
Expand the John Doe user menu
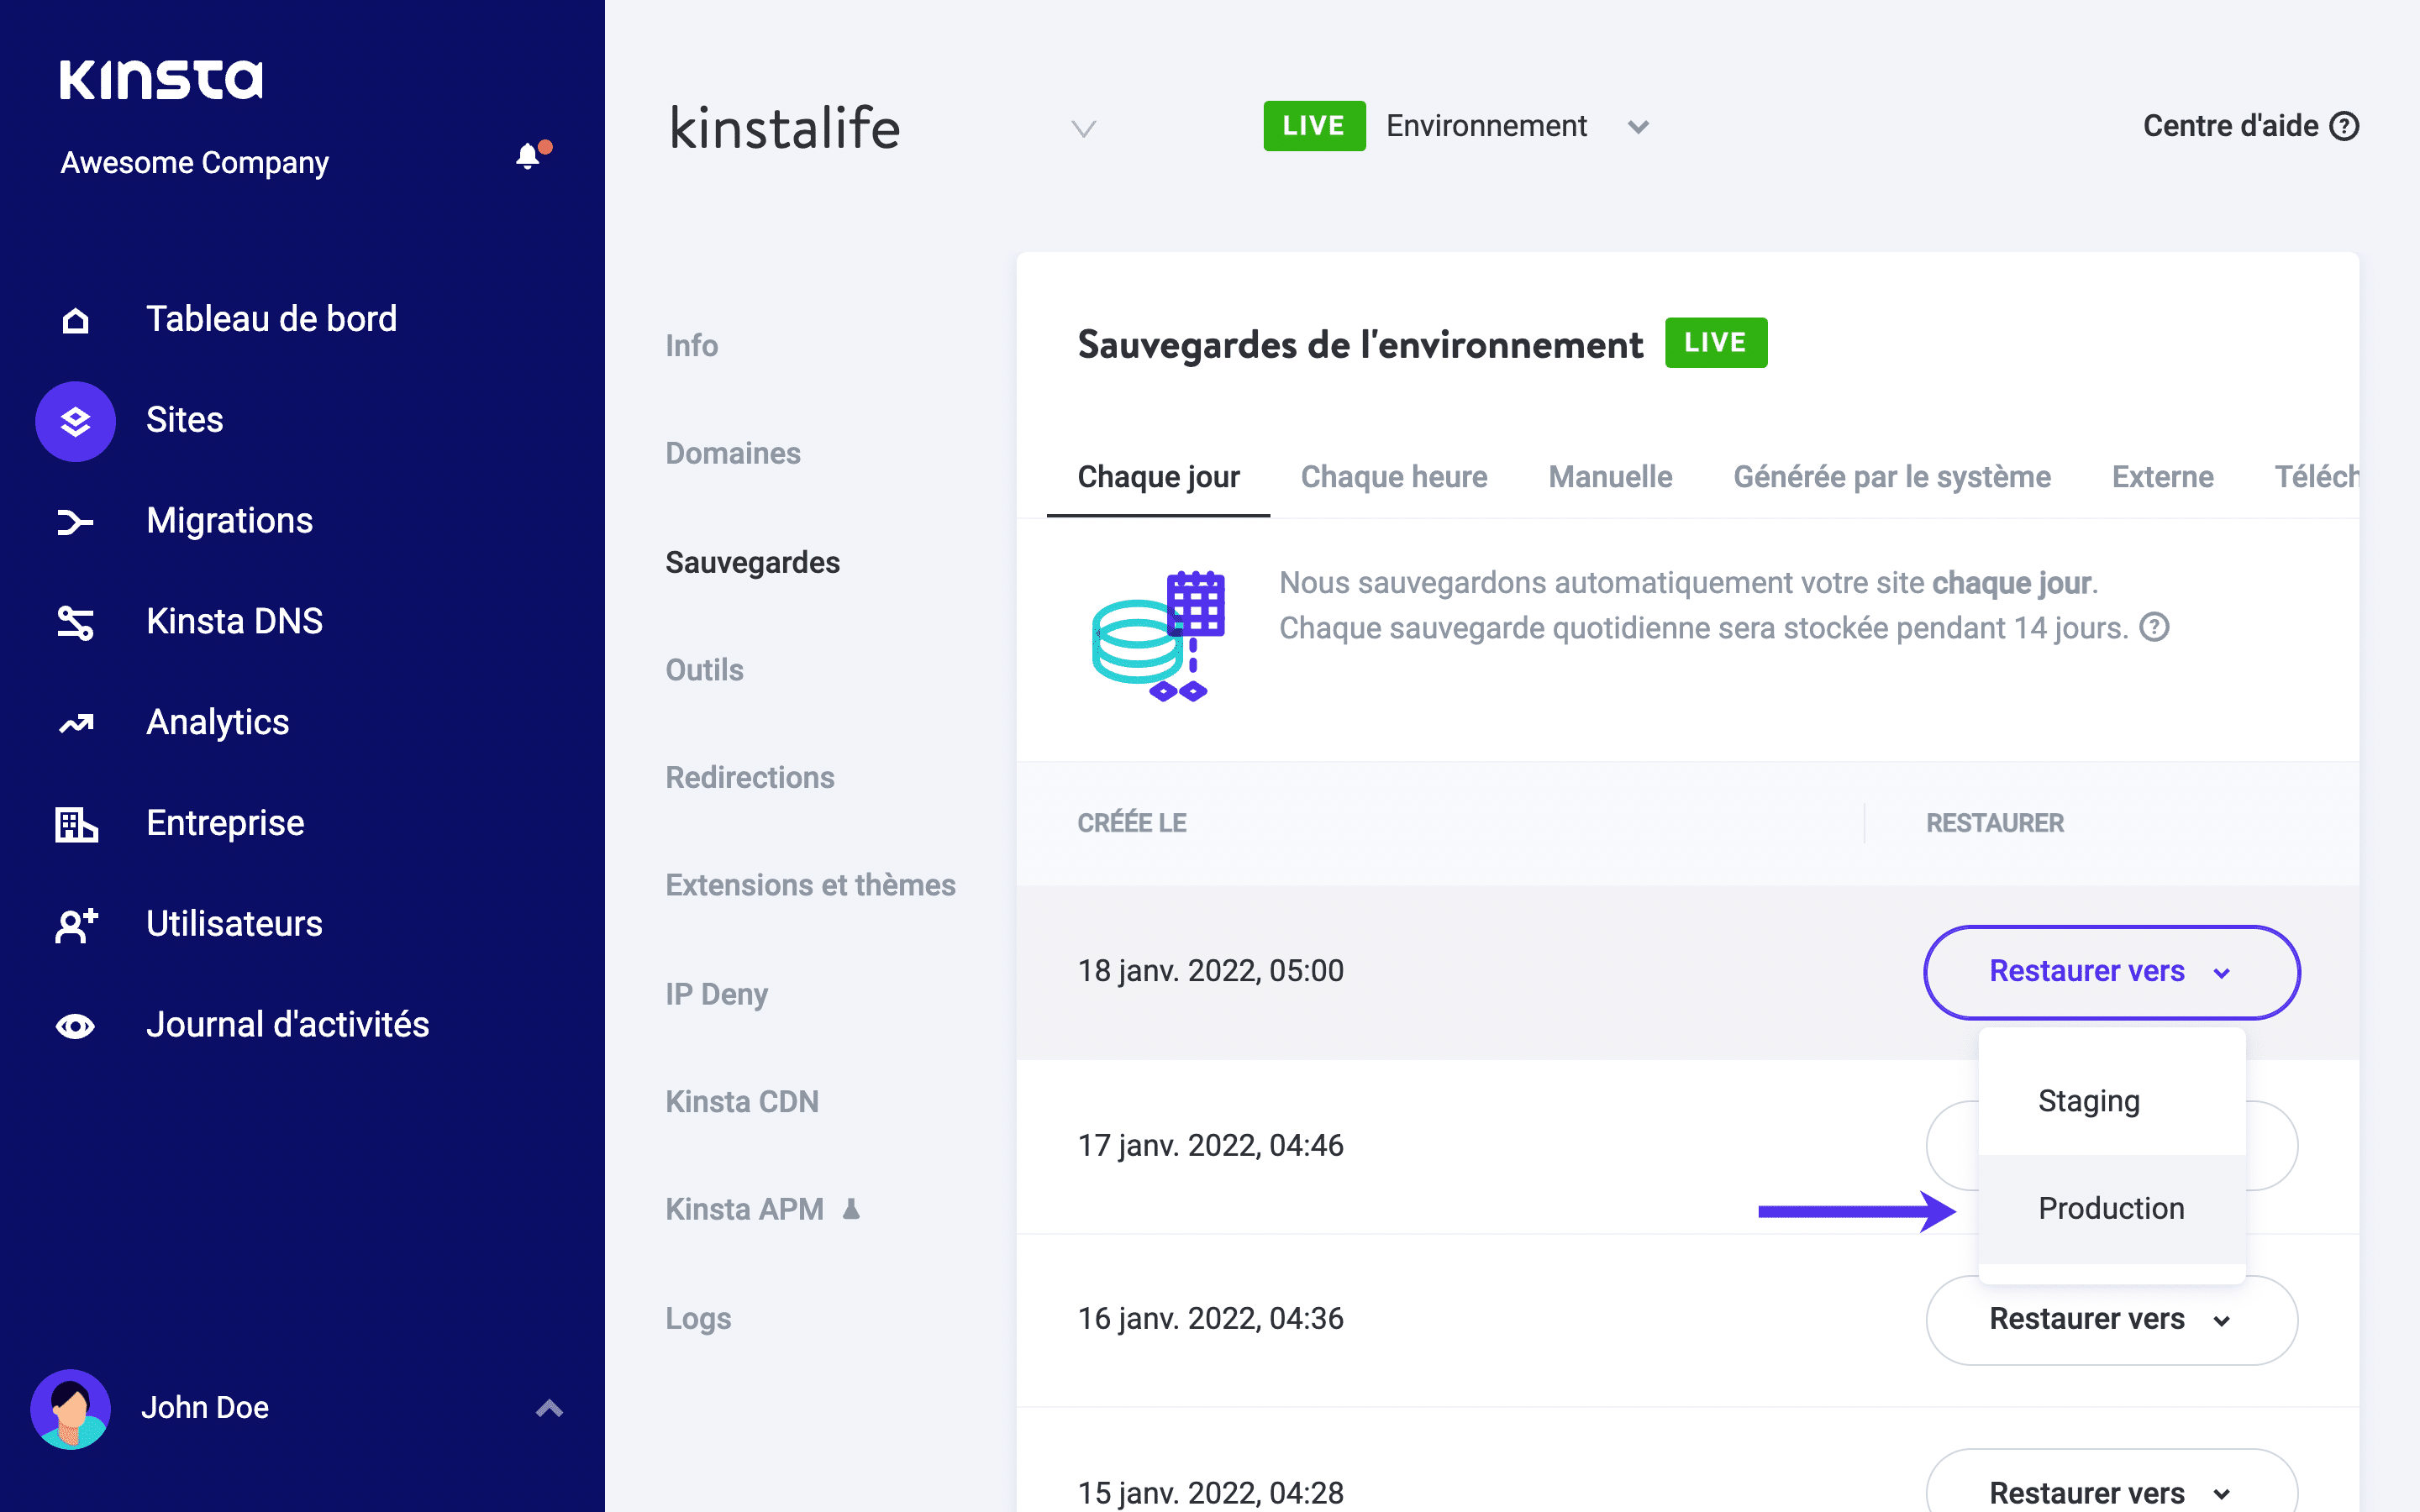[549, 1408]
